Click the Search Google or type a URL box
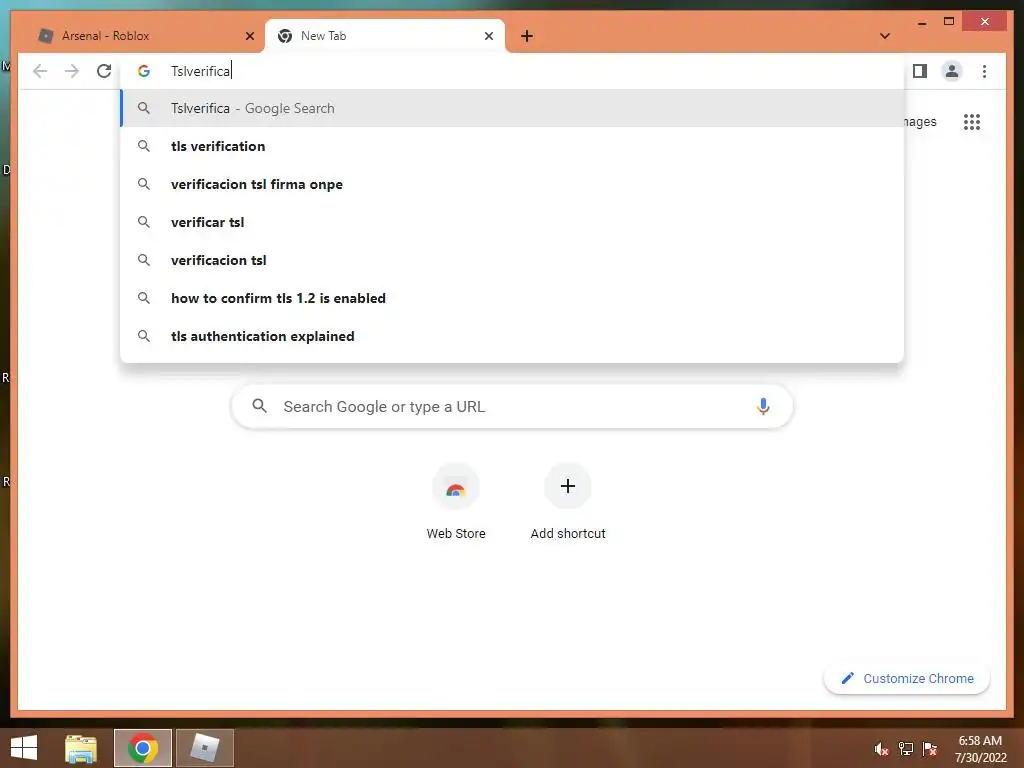 pyautogui.click(x=512, y=407)
